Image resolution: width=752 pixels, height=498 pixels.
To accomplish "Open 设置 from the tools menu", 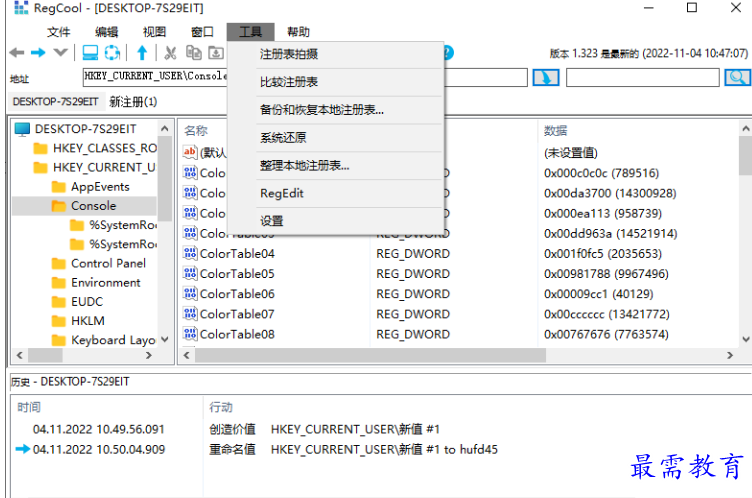I will pos(336,221).
